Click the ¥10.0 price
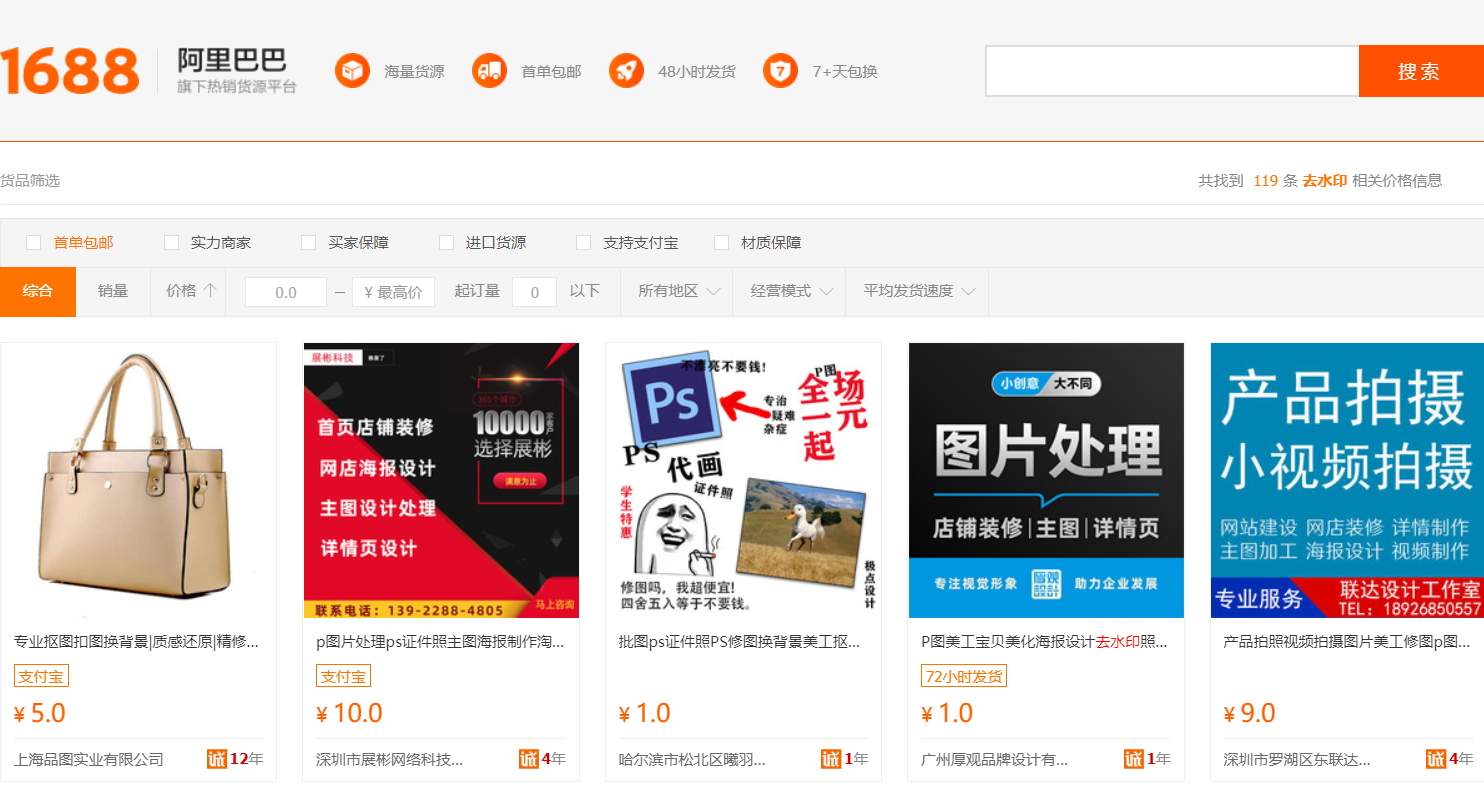1484x796 pixels. click(350, 713)
